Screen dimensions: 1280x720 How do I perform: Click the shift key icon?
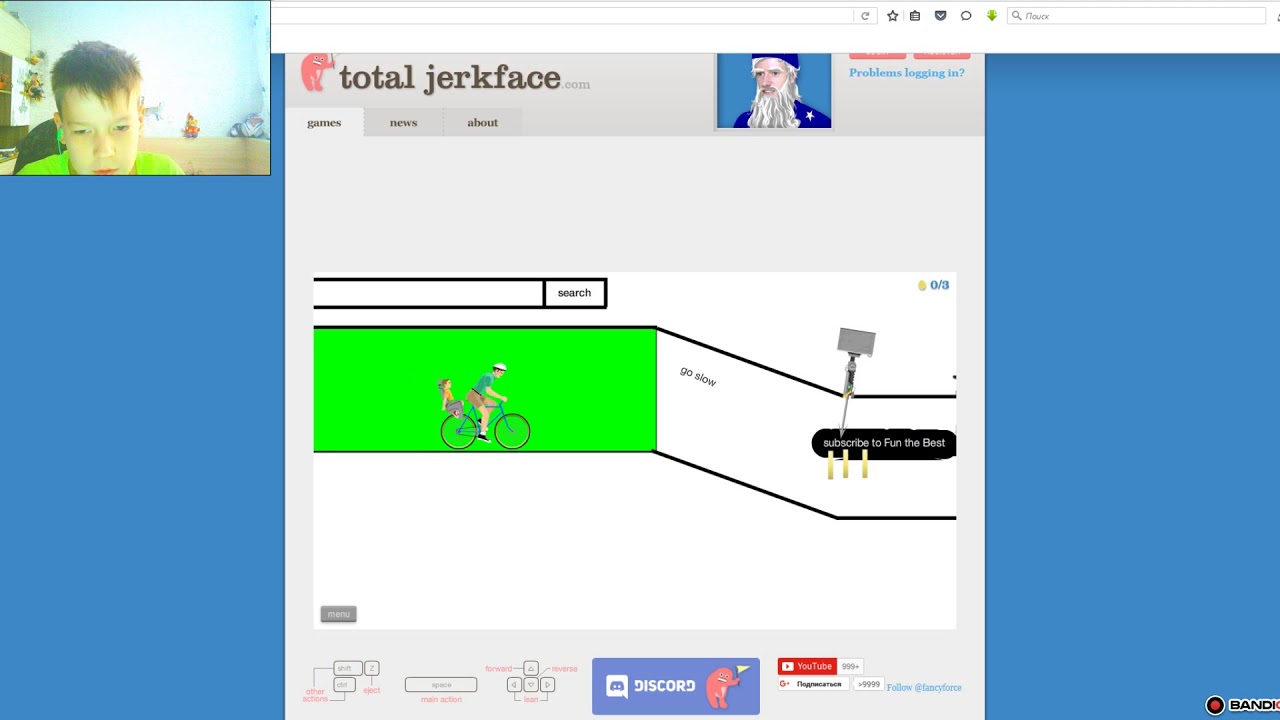[x=347, y=668]
